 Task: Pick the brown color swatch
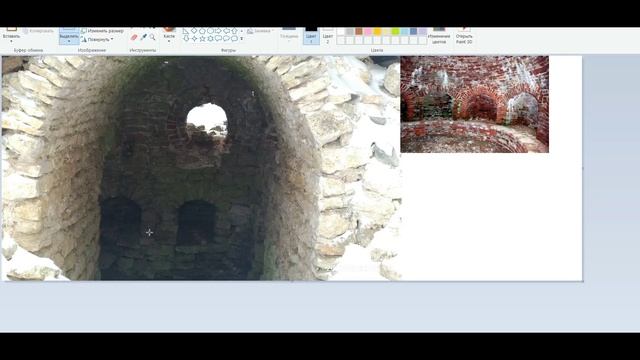359,31
